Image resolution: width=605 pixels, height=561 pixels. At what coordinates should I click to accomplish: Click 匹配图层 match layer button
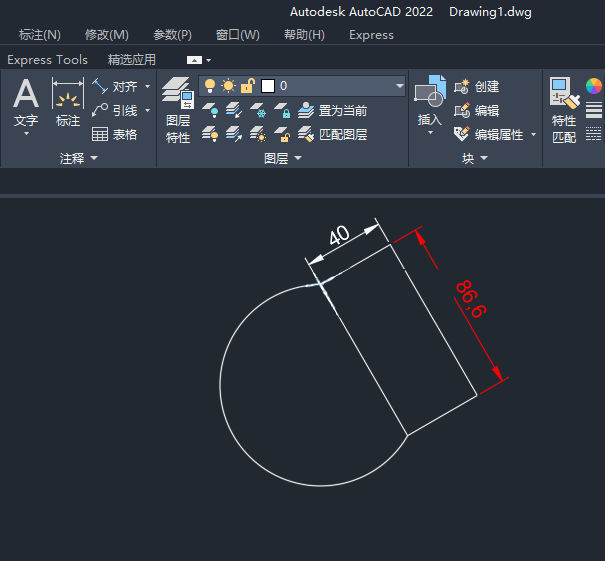pos(333,134)
